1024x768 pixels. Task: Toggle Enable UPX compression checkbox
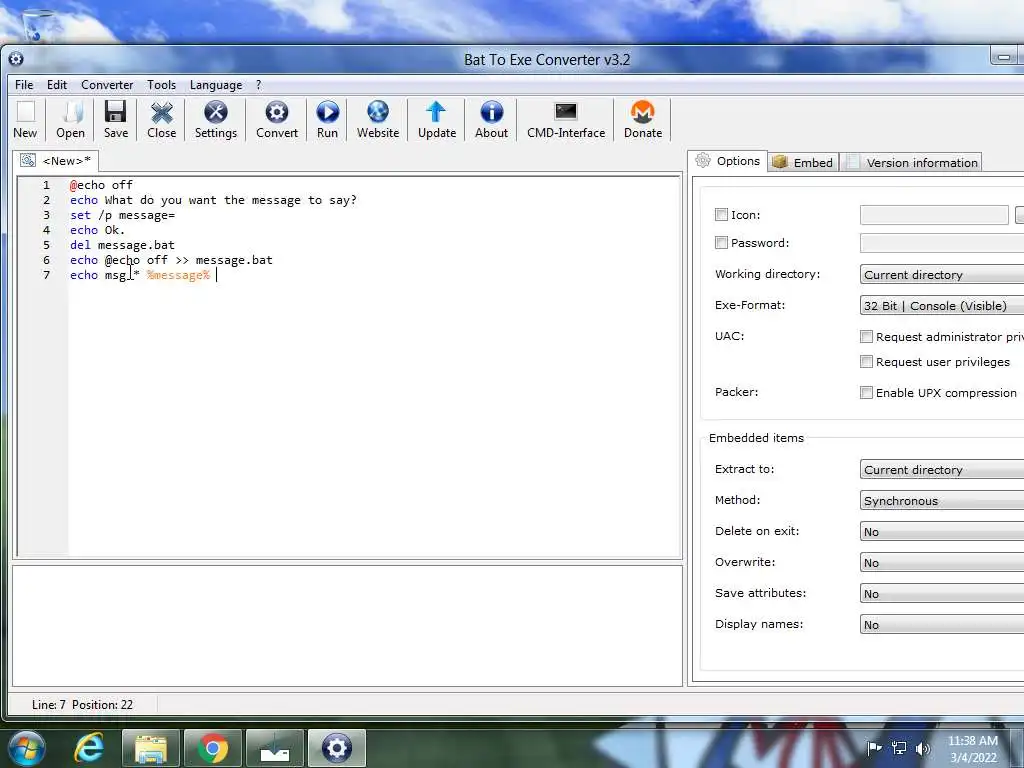tap(866, 392)
